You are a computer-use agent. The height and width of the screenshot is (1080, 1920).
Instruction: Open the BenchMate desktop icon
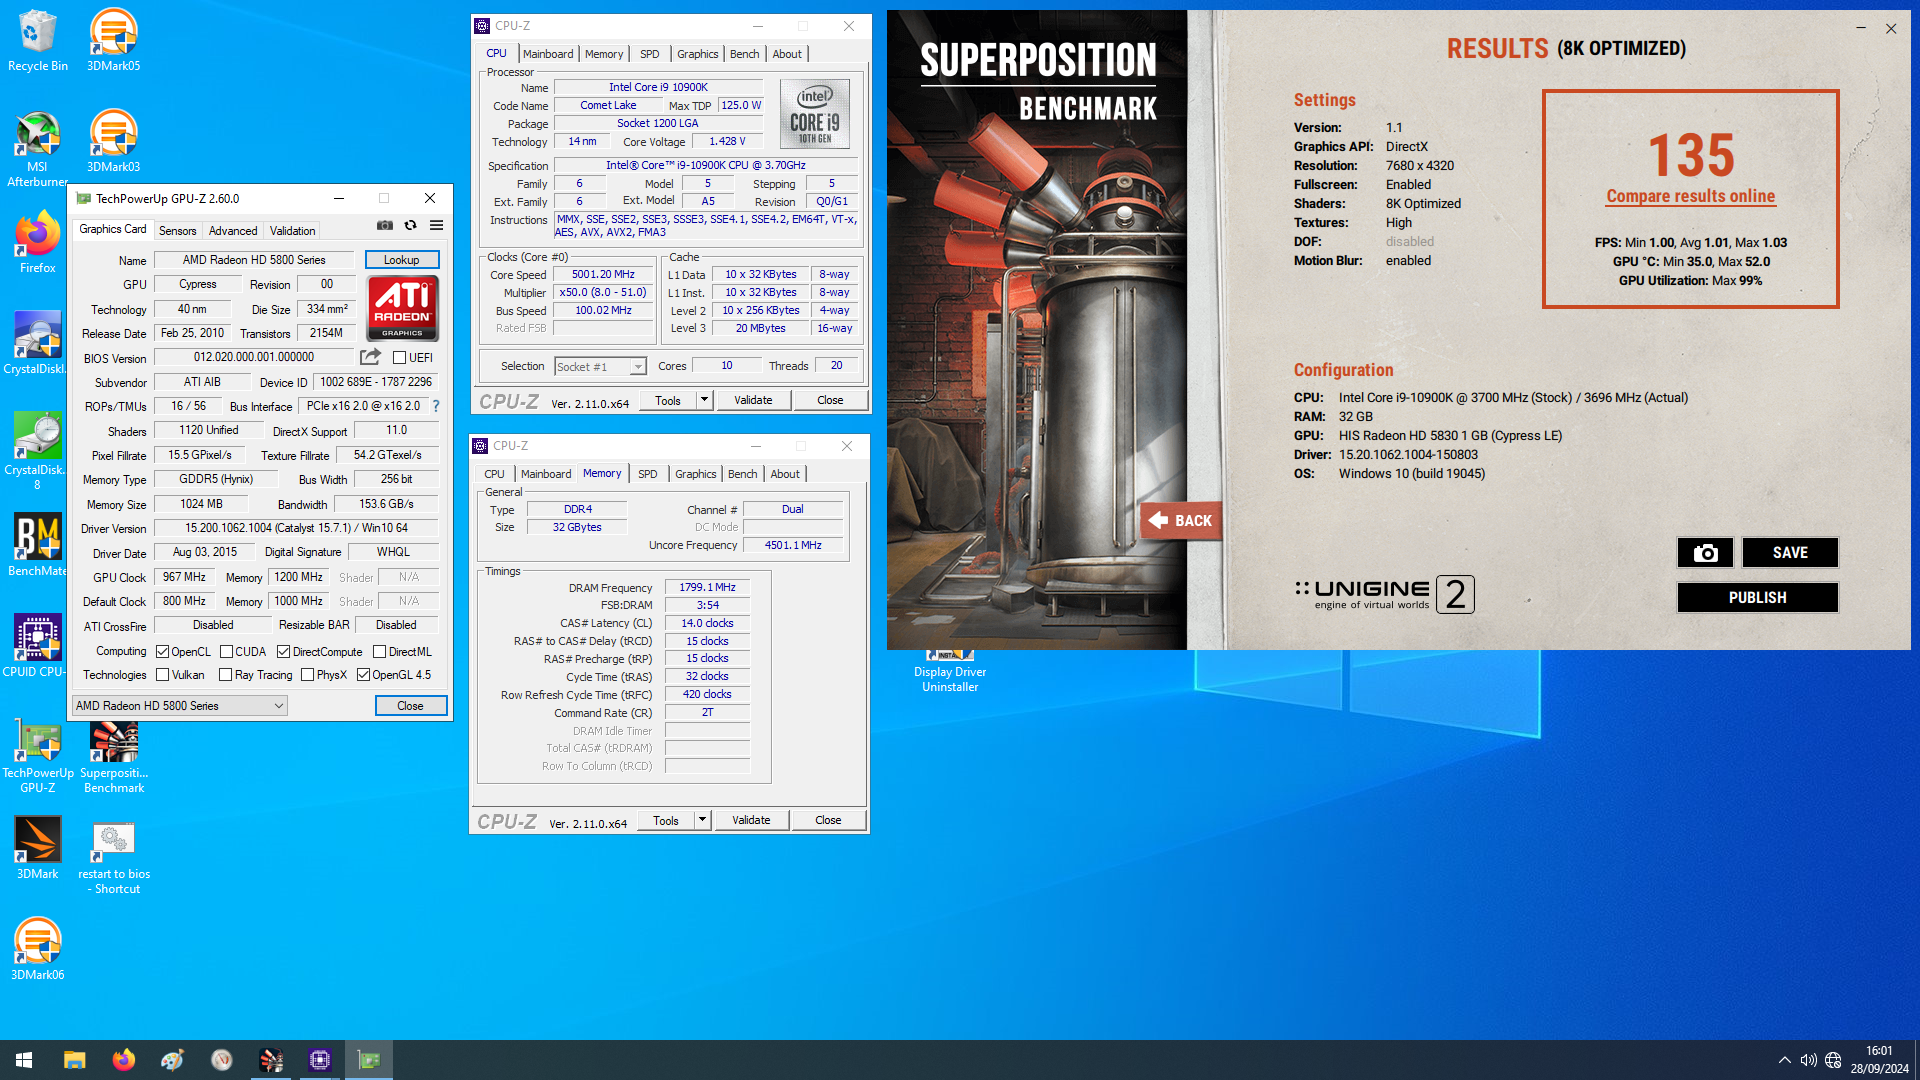[x=37, y=545]
